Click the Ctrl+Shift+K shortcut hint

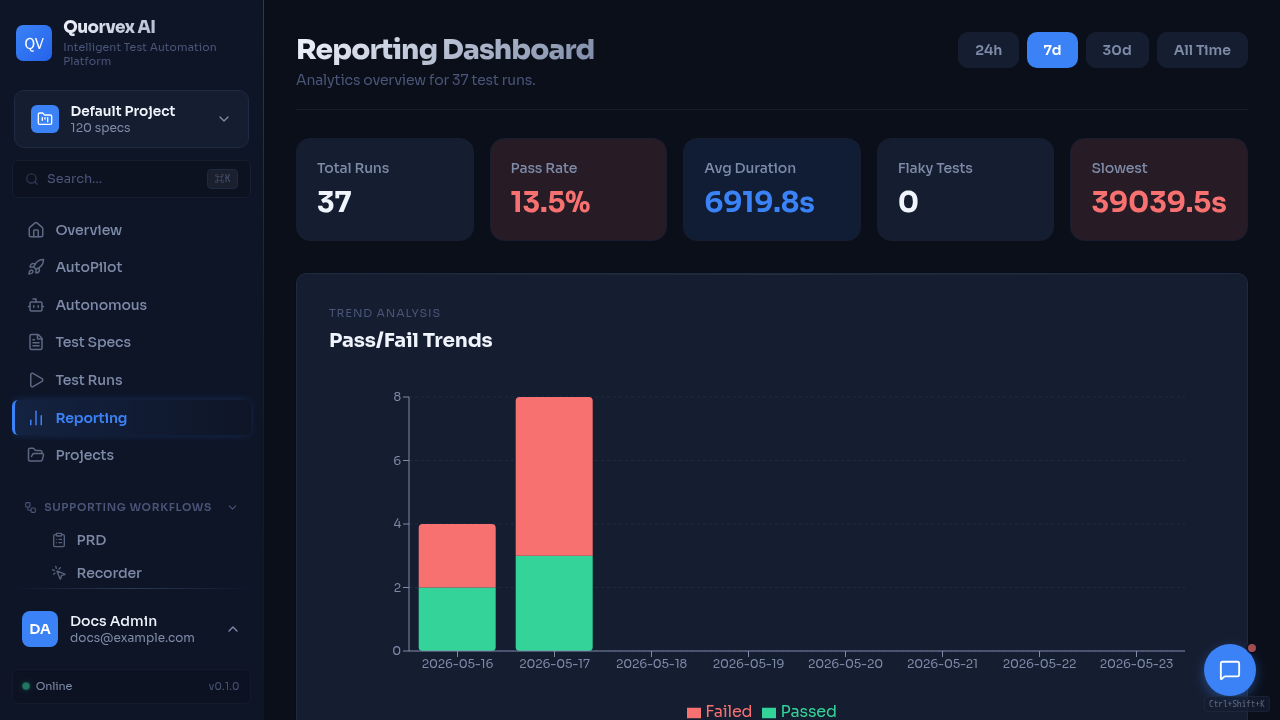point(1237,703)
